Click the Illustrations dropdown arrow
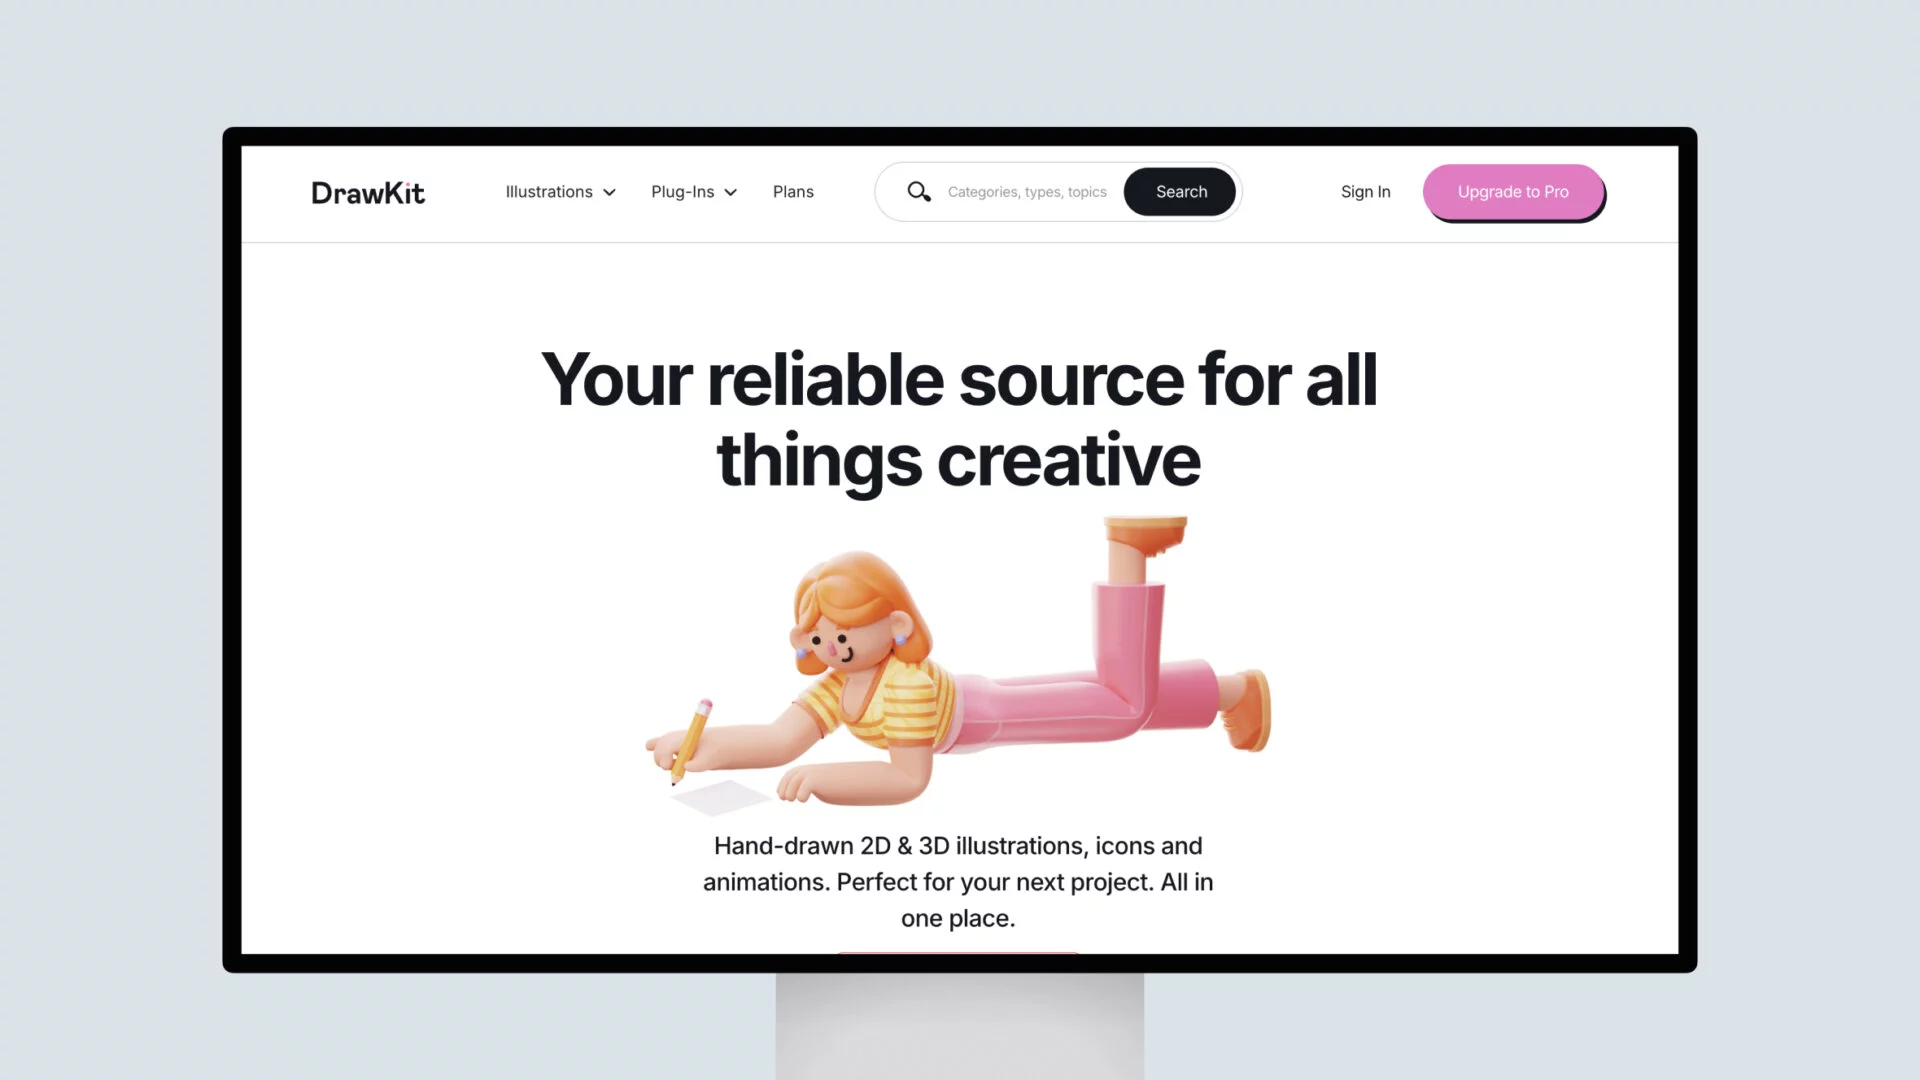 [609, 193]
